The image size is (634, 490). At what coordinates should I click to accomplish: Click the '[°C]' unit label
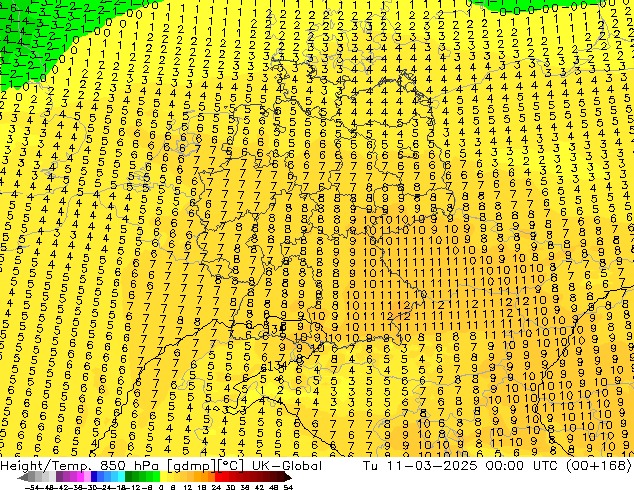coord(229,466)
